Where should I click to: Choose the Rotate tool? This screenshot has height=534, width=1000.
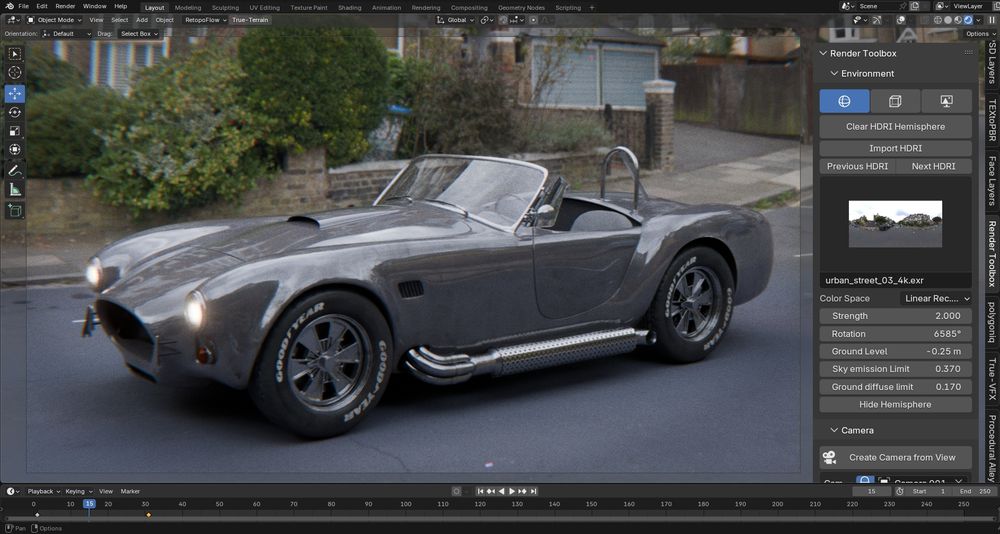click(15, 112)
